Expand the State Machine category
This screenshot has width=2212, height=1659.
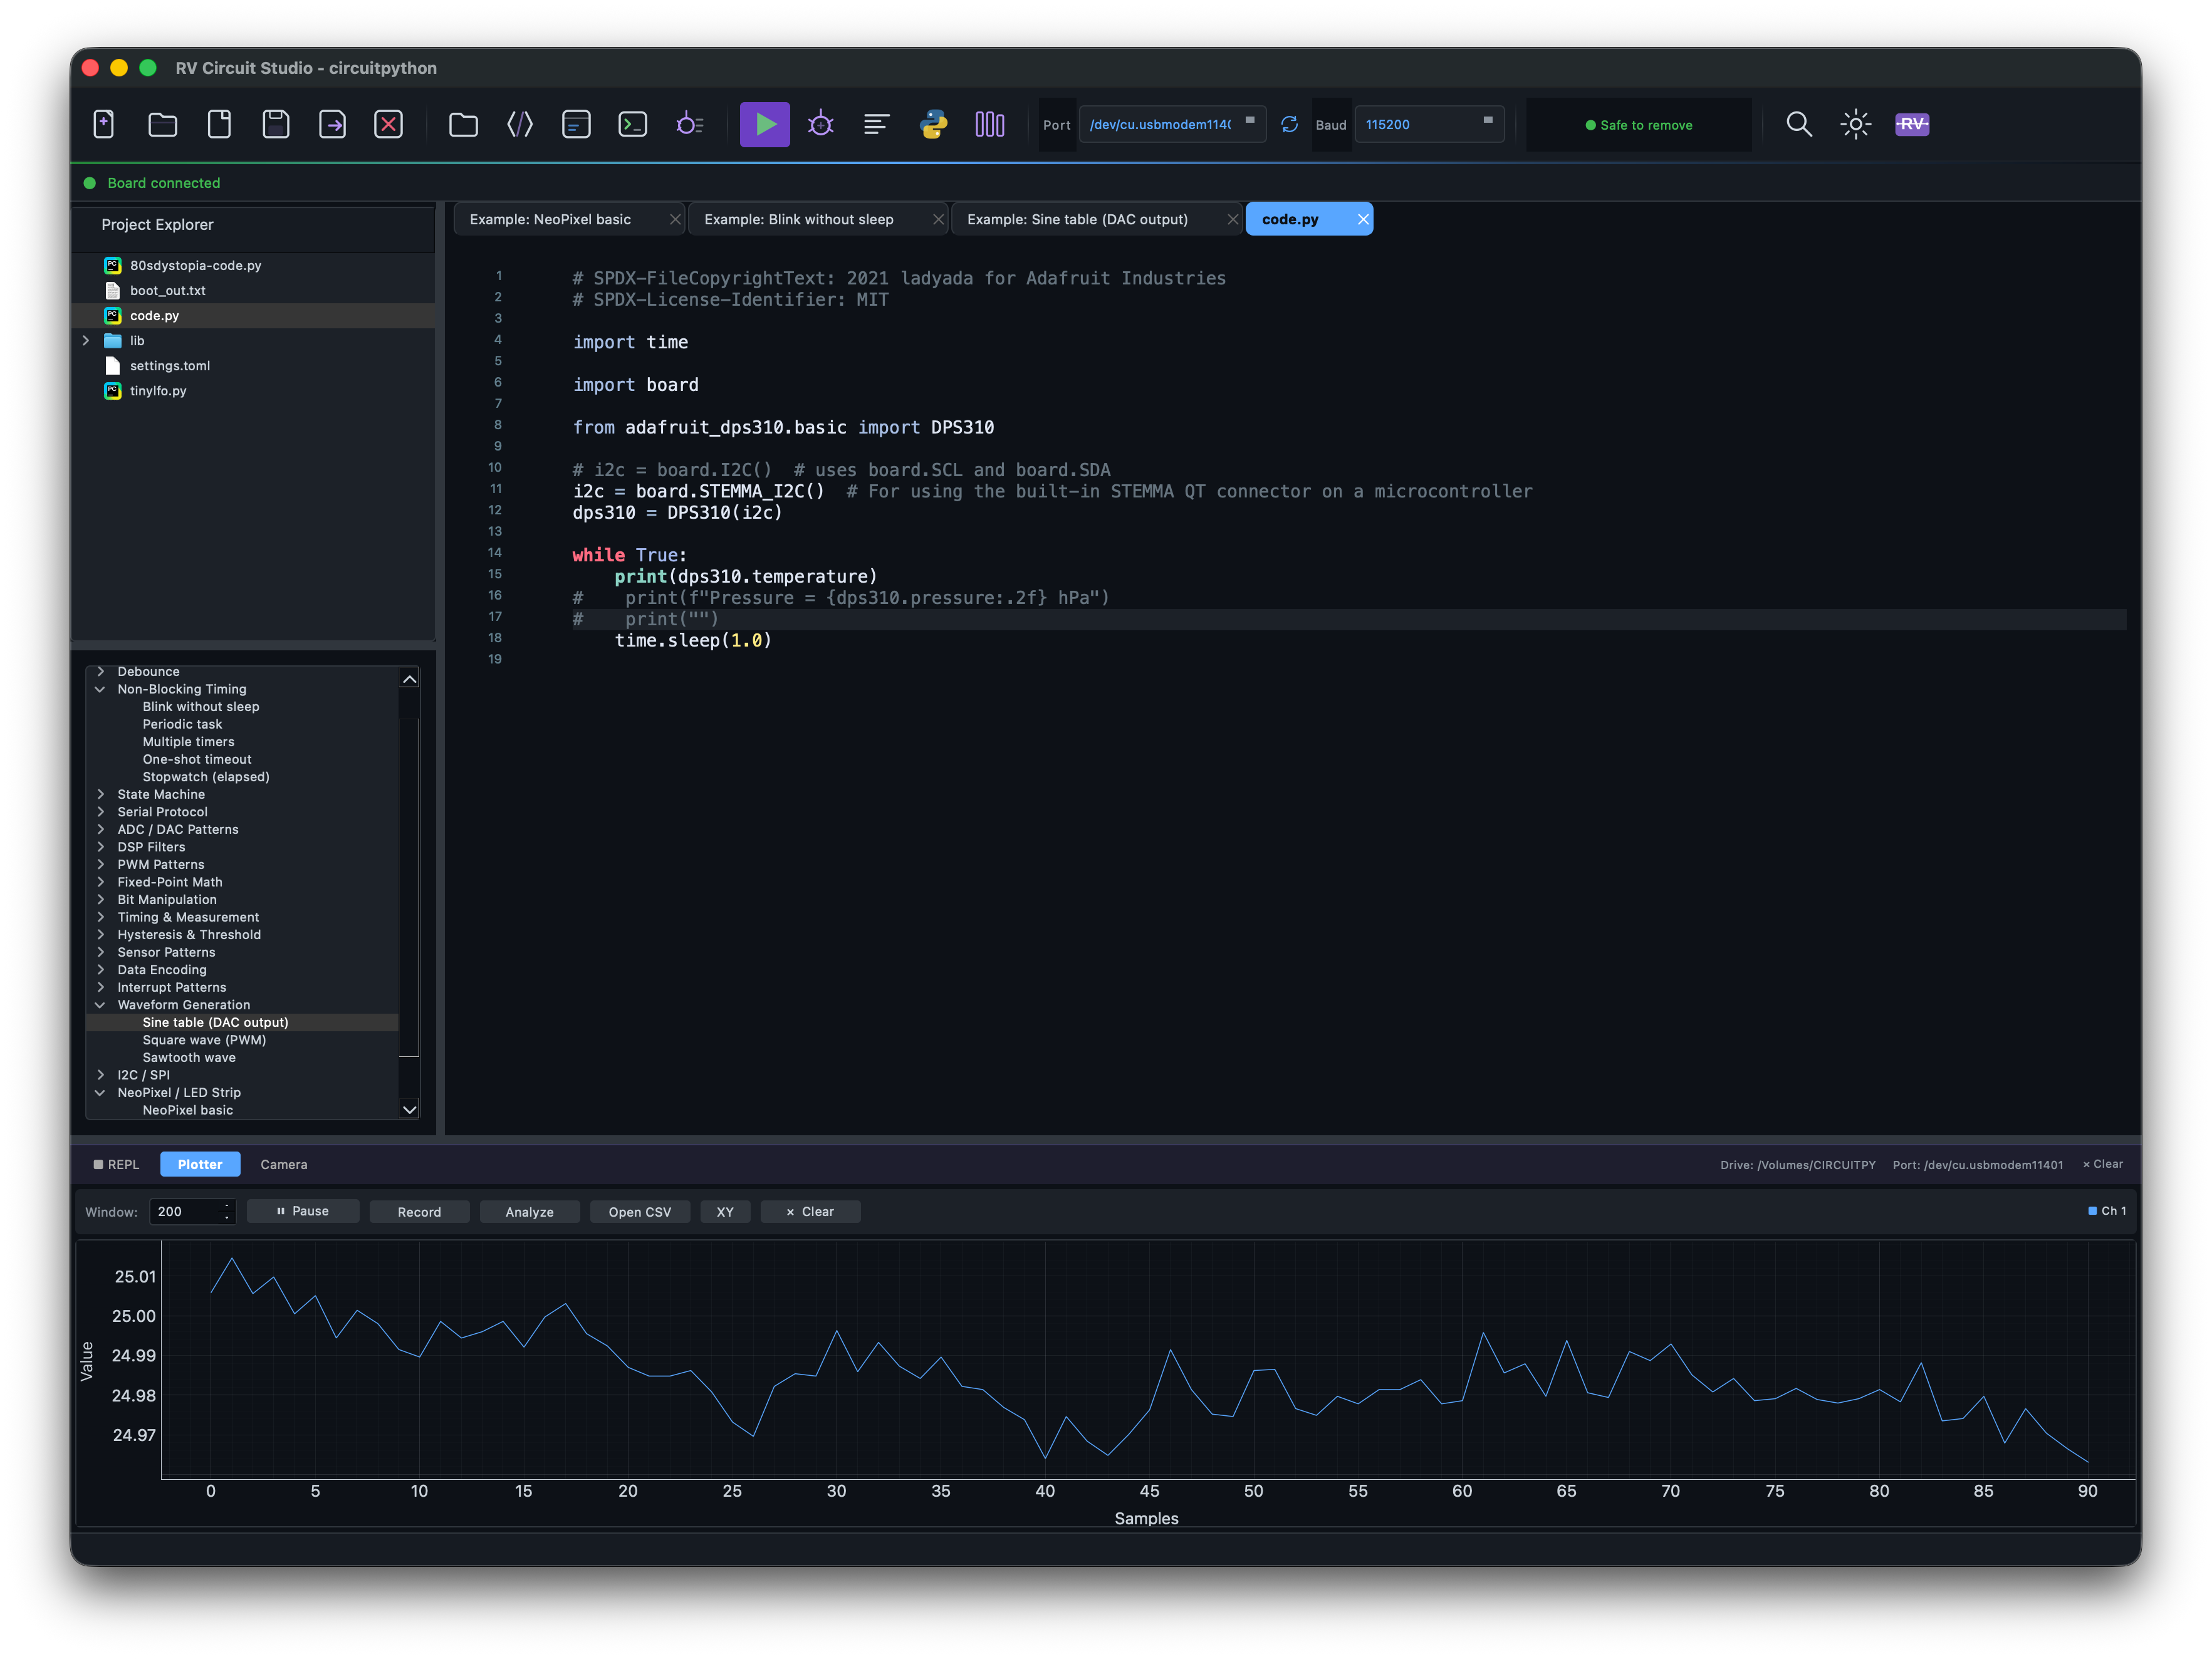(100, 794)
